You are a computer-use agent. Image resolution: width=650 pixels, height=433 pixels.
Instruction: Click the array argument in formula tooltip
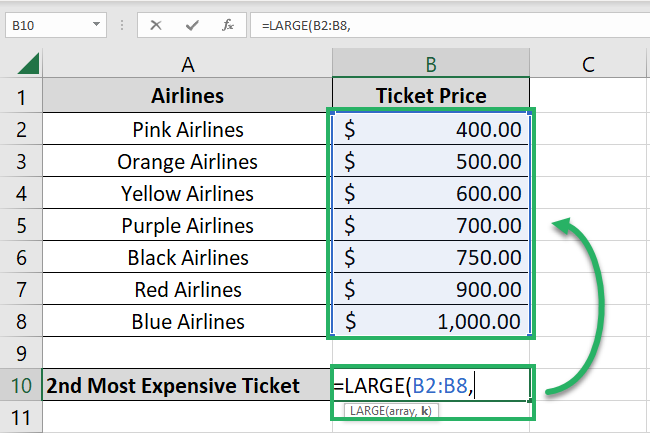[400, 411]
